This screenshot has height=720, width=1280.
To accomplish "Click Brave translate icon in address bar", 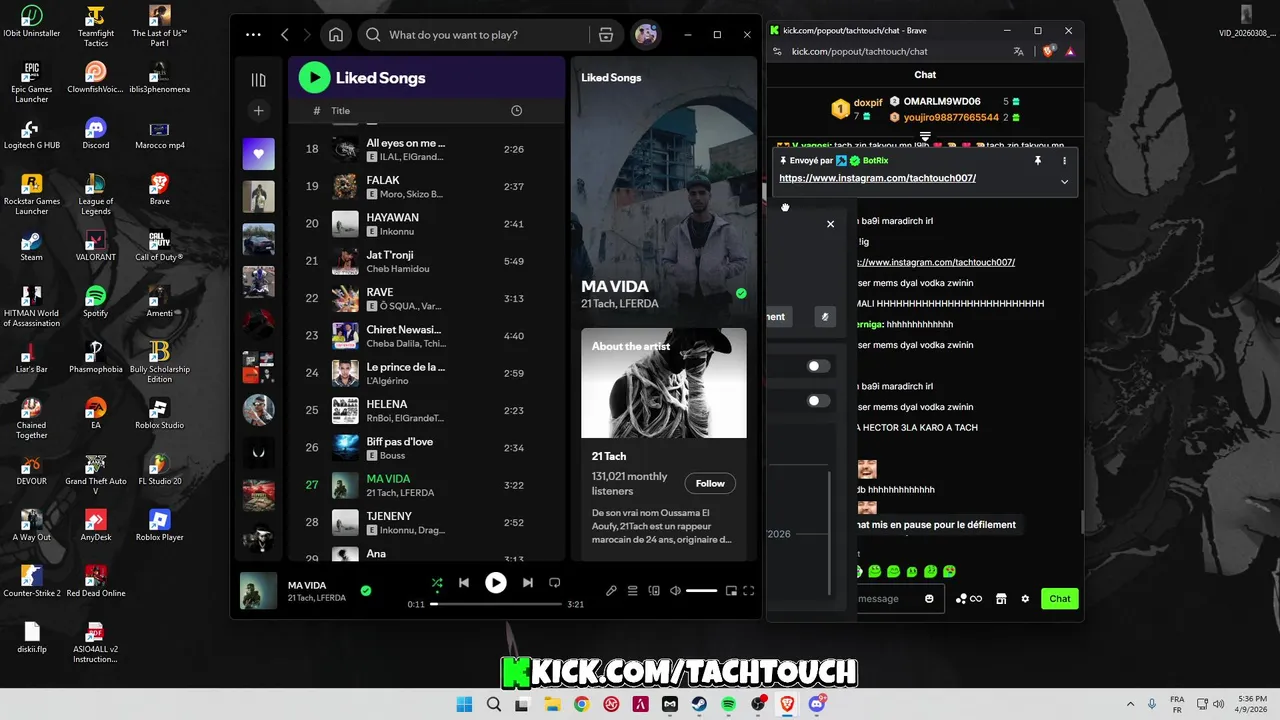I will (1018, 51).
